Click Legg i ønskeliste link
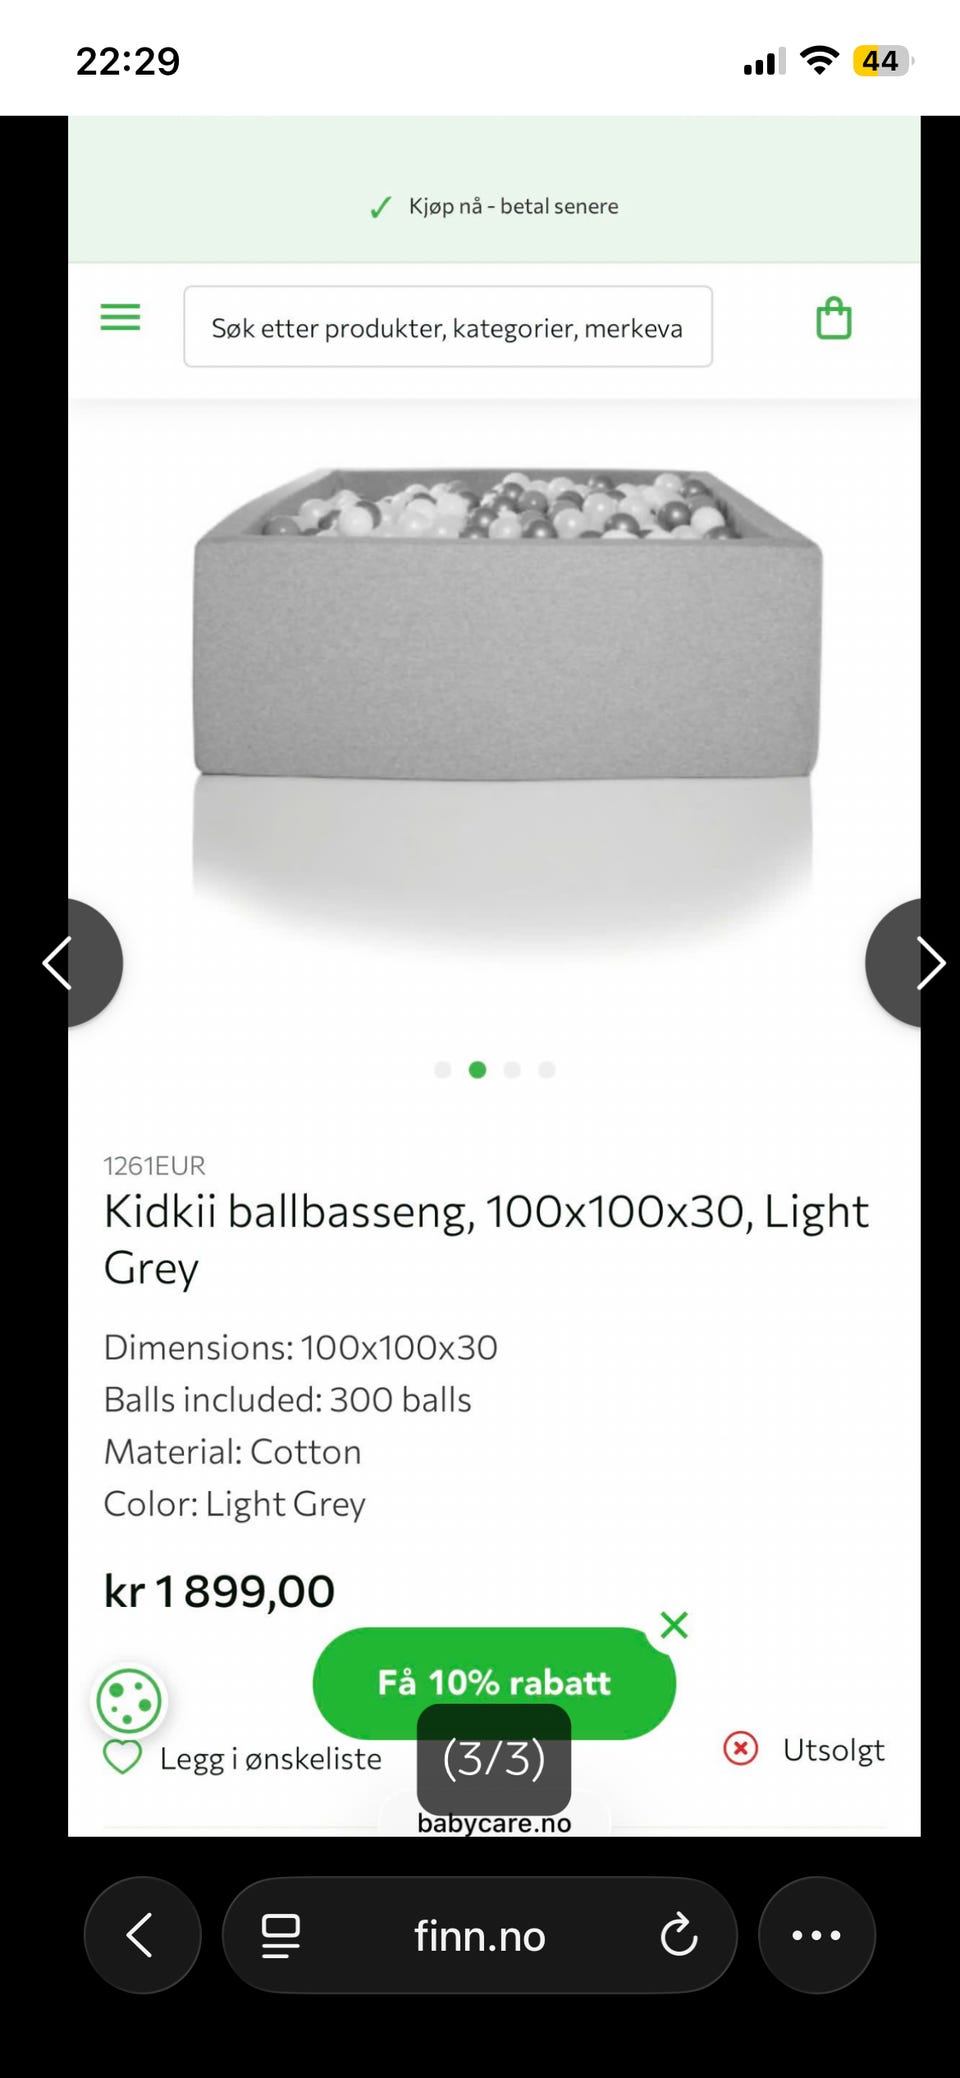The width and height of the screenshot is (960, 2078). click(270, 1758)
